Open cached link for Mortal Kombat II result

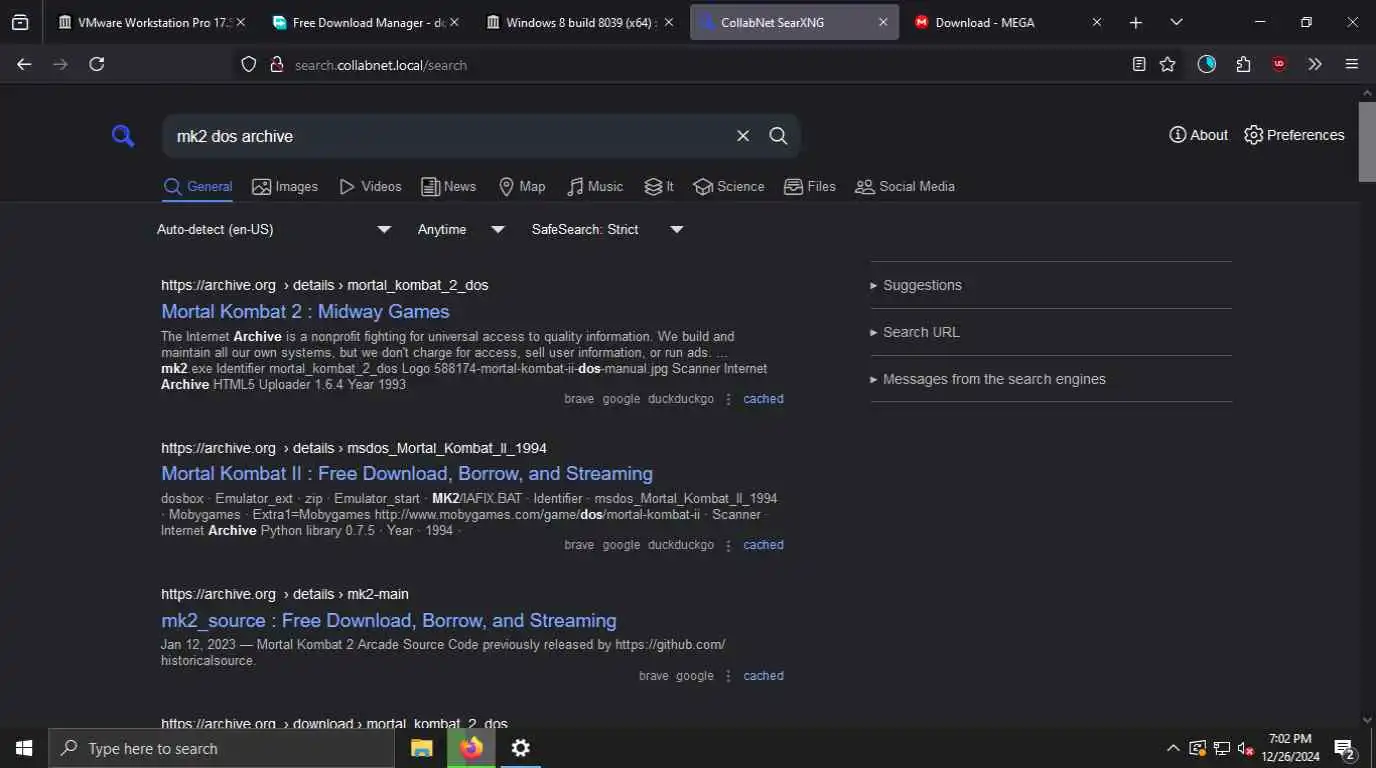point(763,545)
